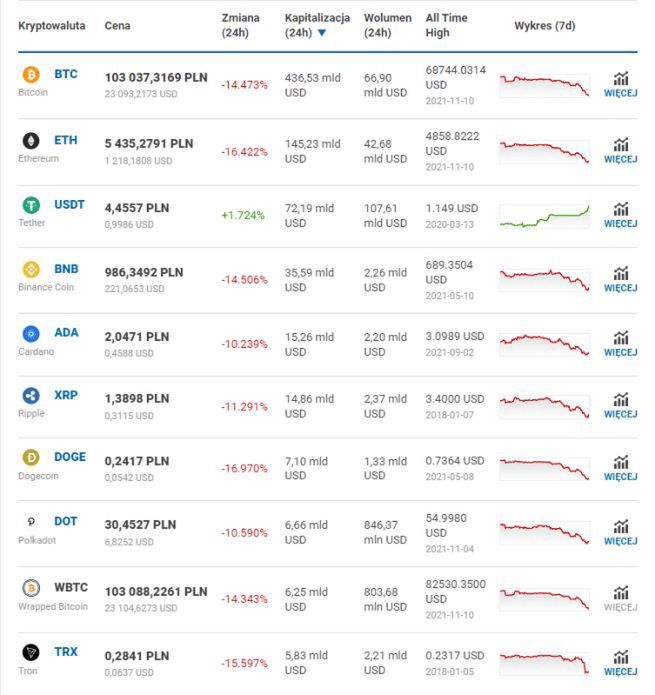The width and height of the screenshot is (655, 695).
Task: Sort by Kapitalizacja descending arrow
Action: [322, 33]
